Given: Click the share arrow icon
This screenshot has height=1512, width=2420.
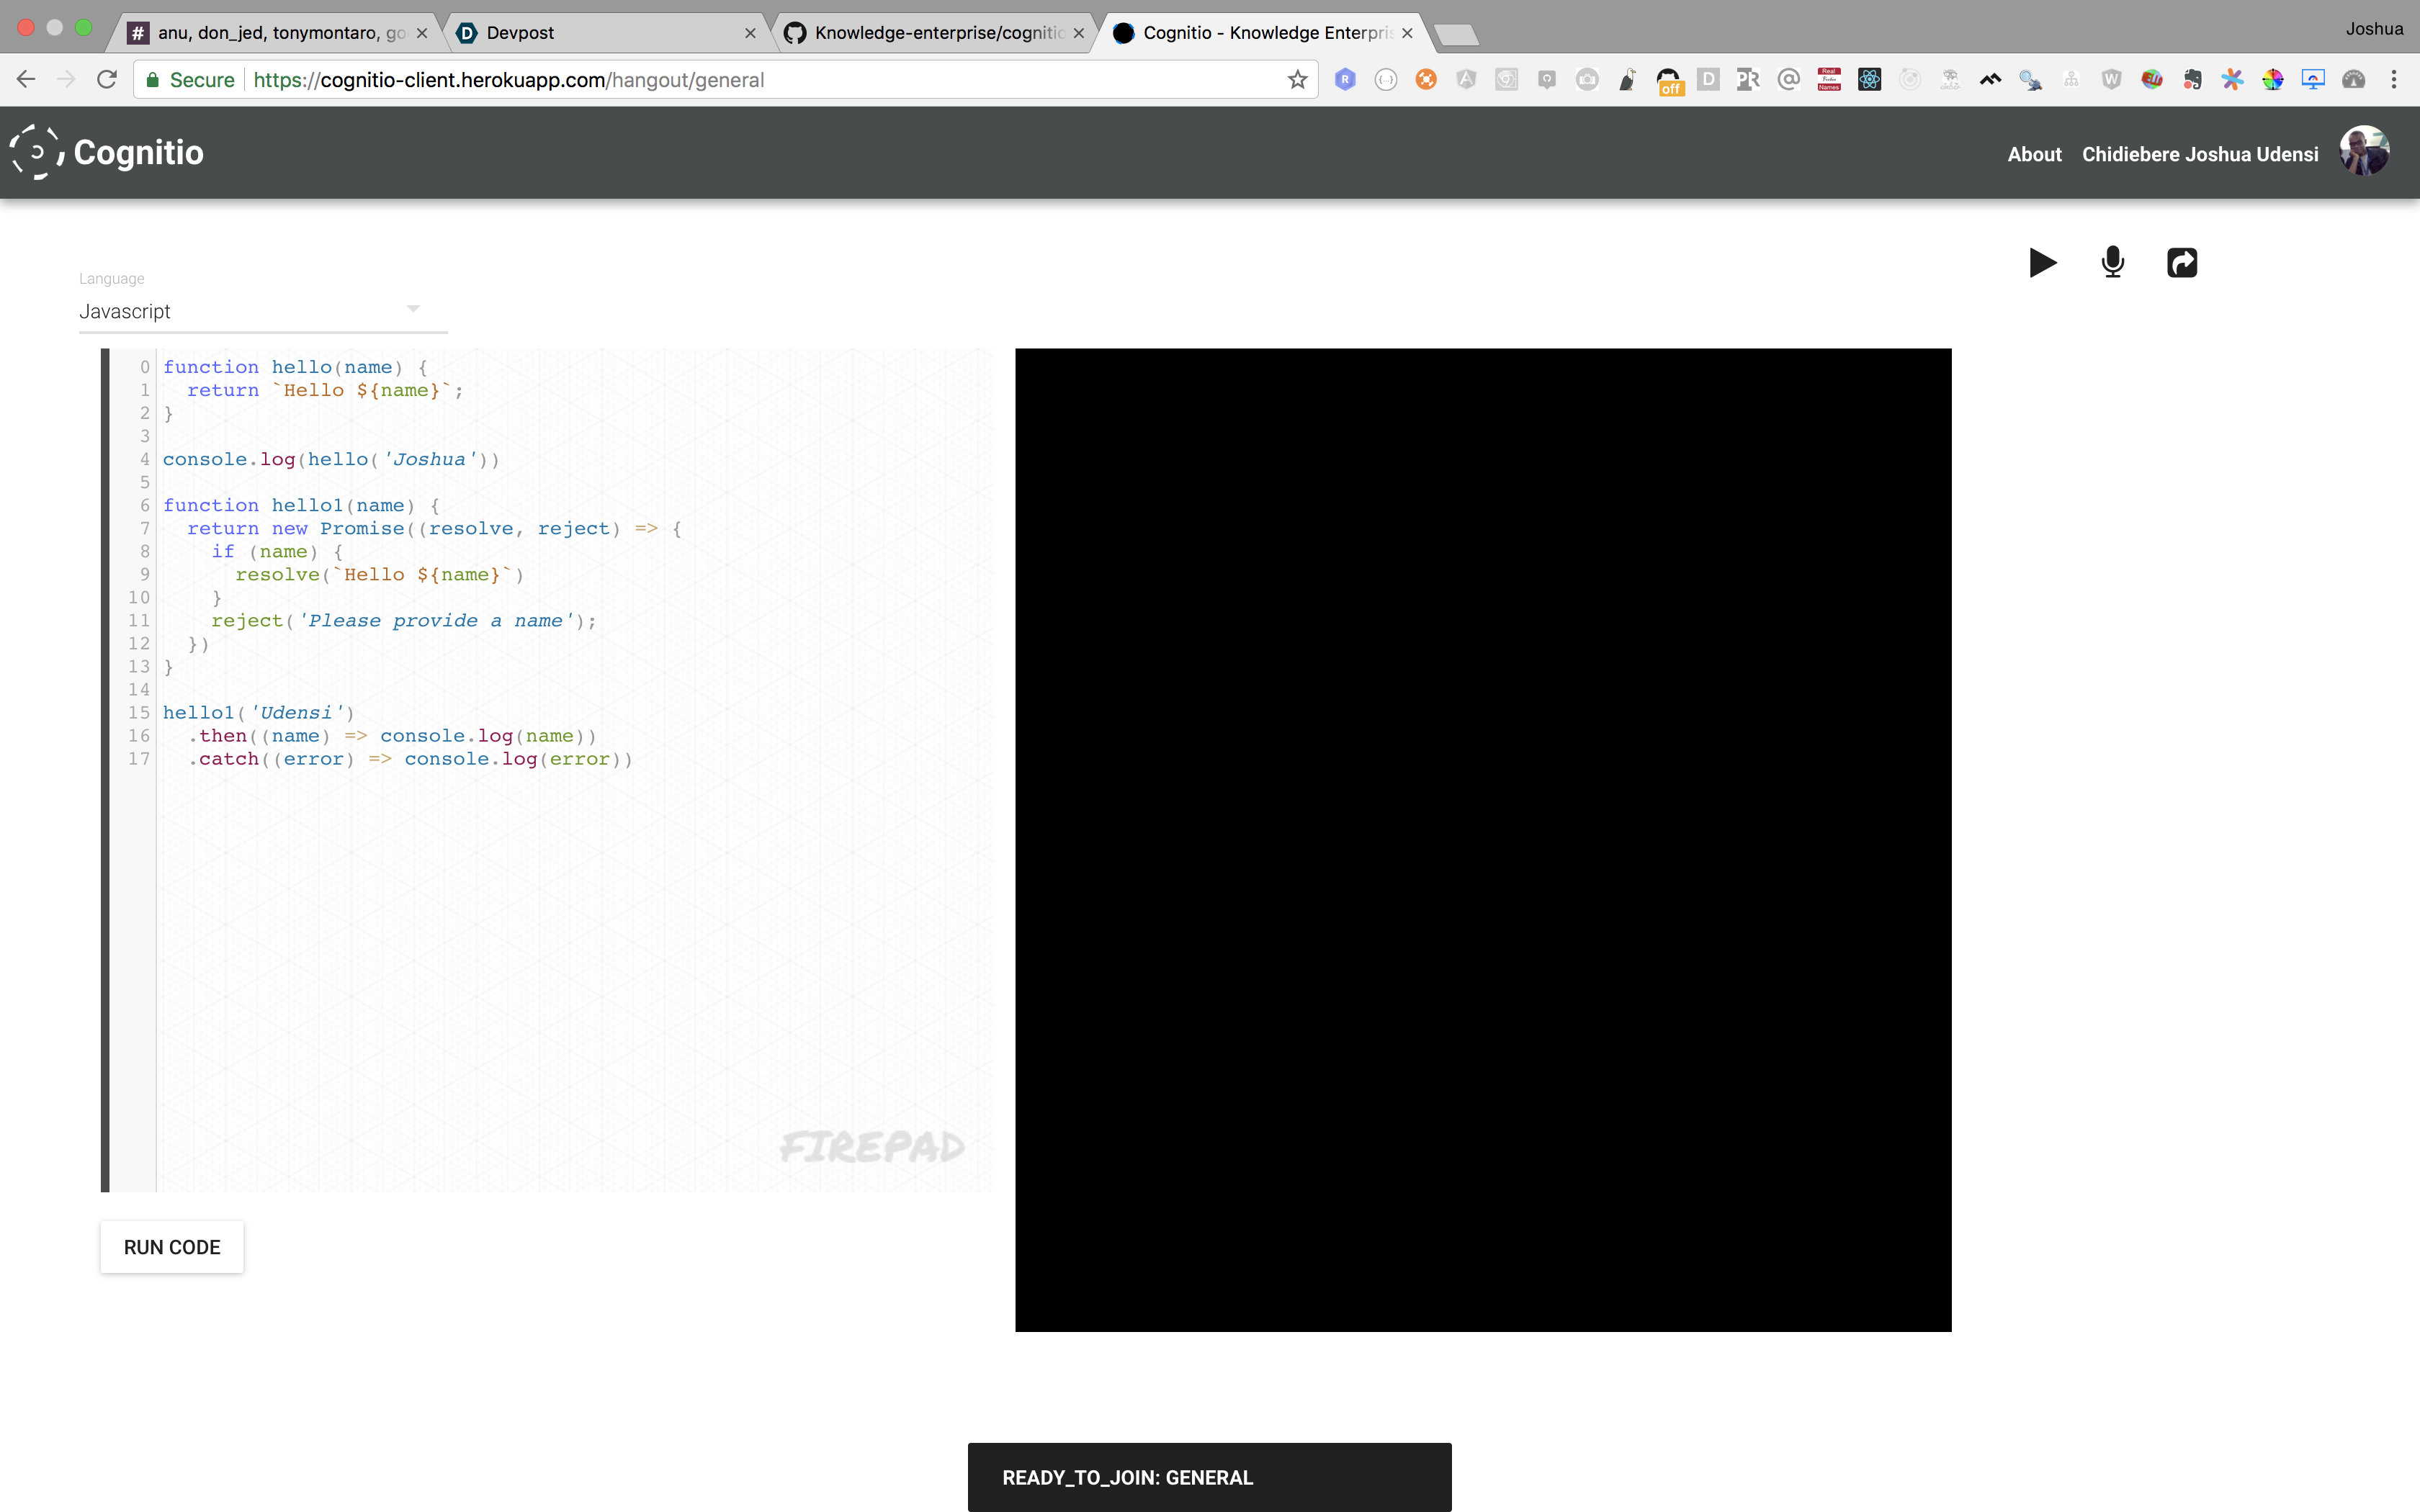Looking at the screenshot, I should point(2181,263).
